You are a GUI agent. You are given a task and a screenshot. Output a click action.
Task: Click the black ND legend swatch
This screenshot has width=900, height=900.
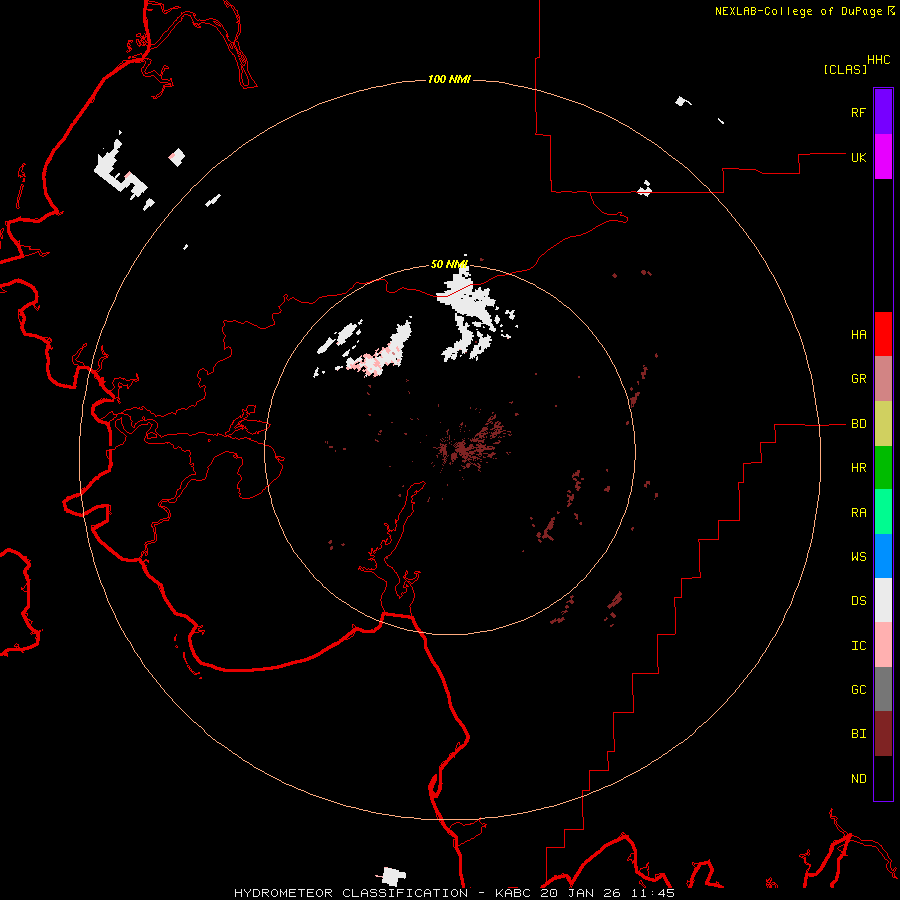click(x=883, y=778)
